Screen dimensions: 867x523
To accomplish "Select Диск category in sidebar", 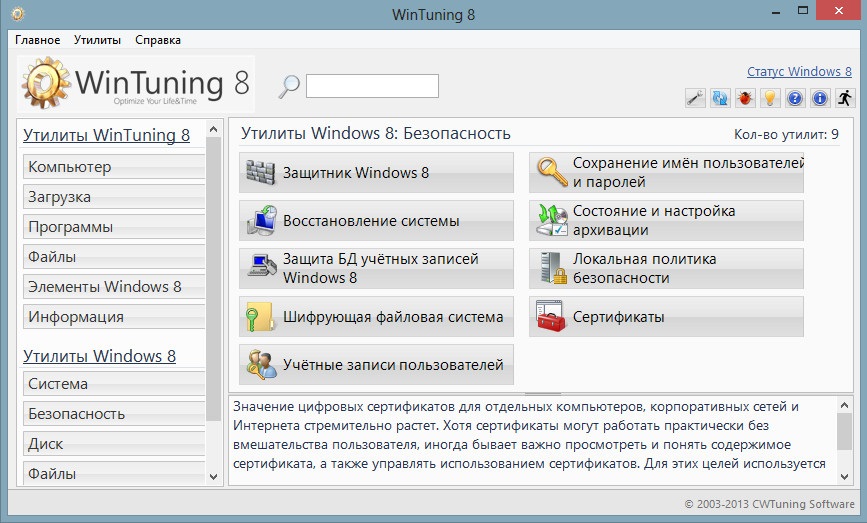I will pos(113,444).
